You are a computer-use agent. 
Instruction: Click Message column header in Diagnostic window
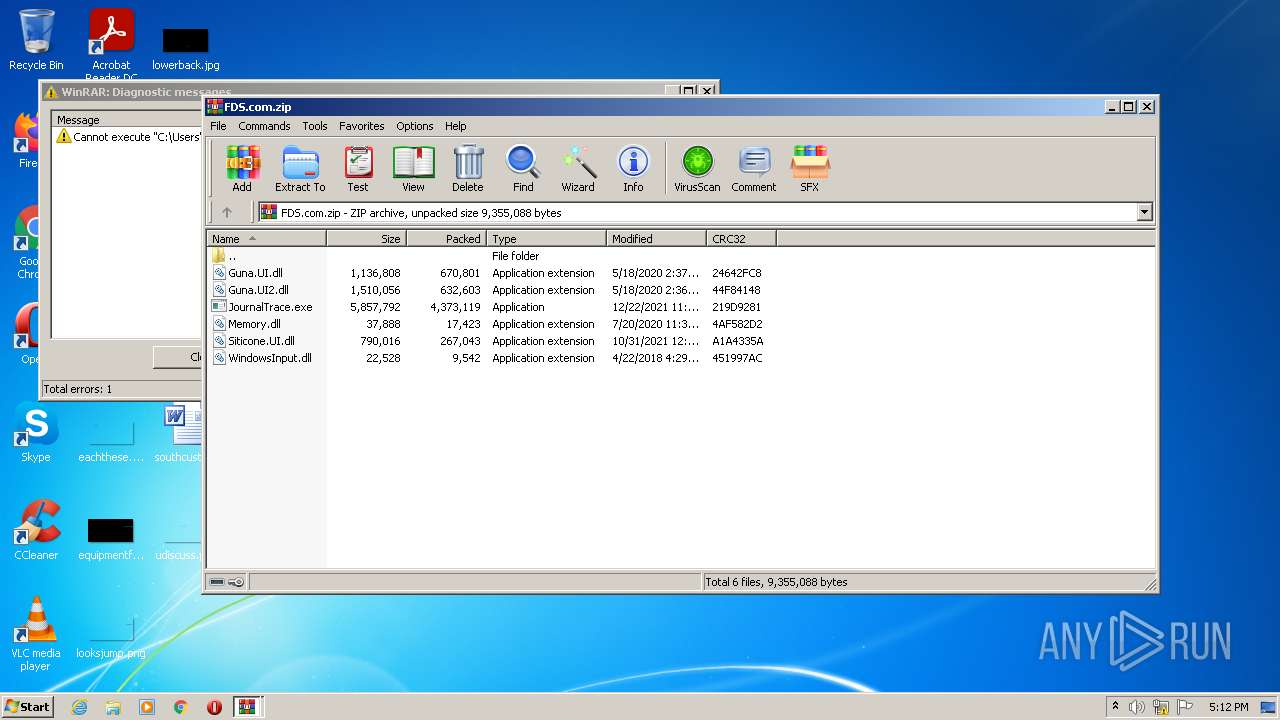pos(127,120)
